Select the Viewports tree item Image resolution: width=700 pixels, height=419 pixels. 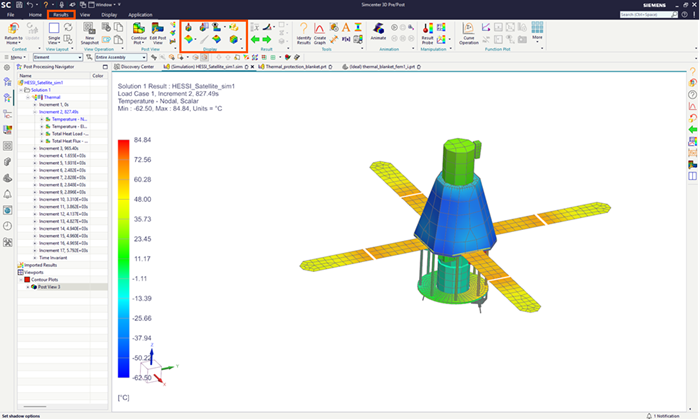coord(34,272)
